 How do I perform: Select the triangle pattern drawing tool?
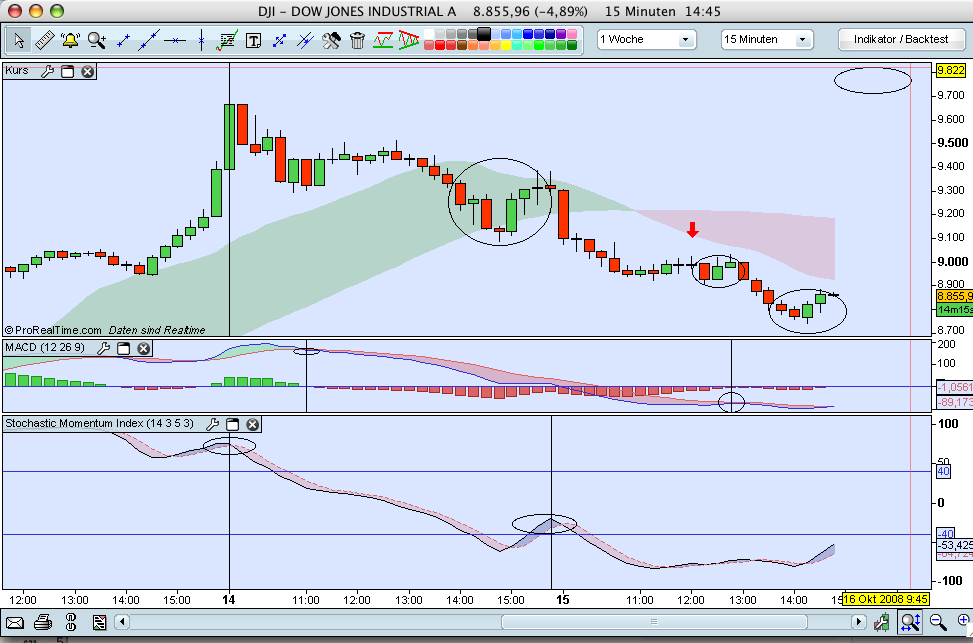[x=409, y=41]
